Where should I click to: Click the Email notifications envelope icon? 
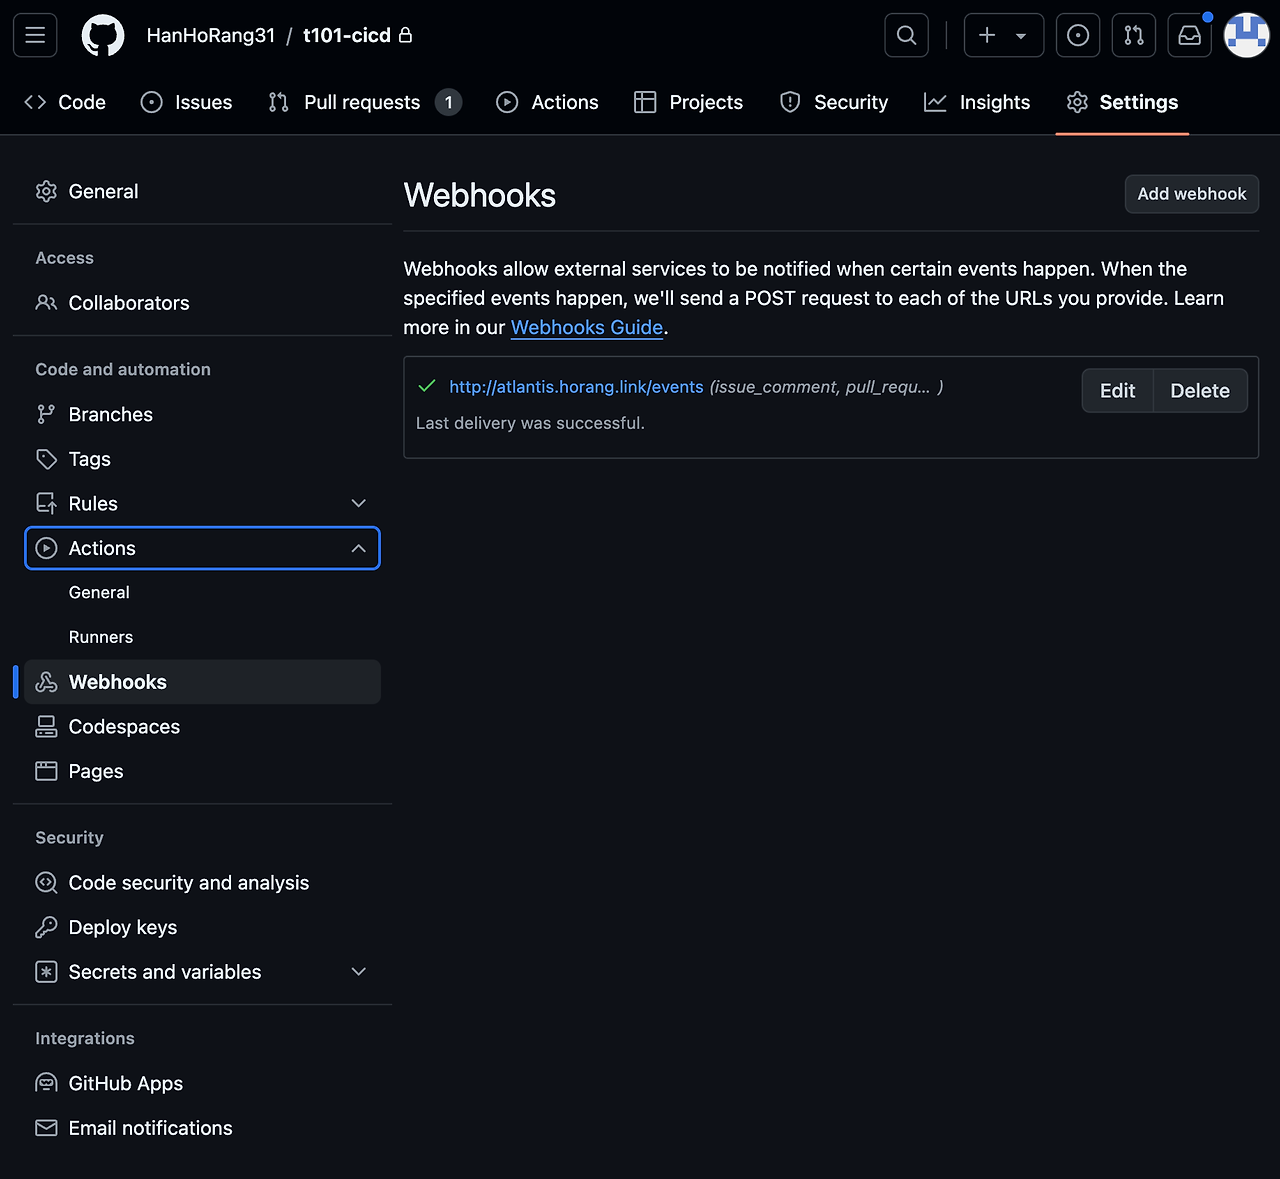coord(46,1128)
